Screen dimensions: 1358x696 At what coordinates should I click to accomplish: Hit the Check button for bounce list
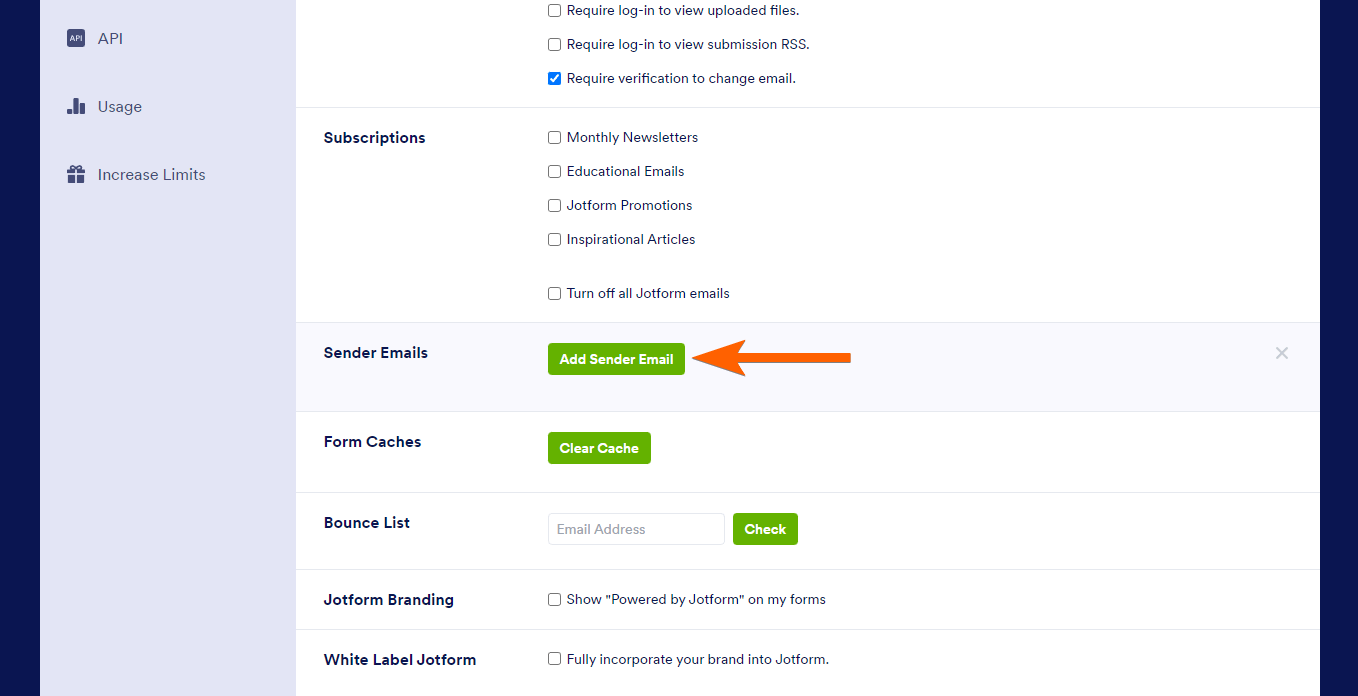pos(765,529)
